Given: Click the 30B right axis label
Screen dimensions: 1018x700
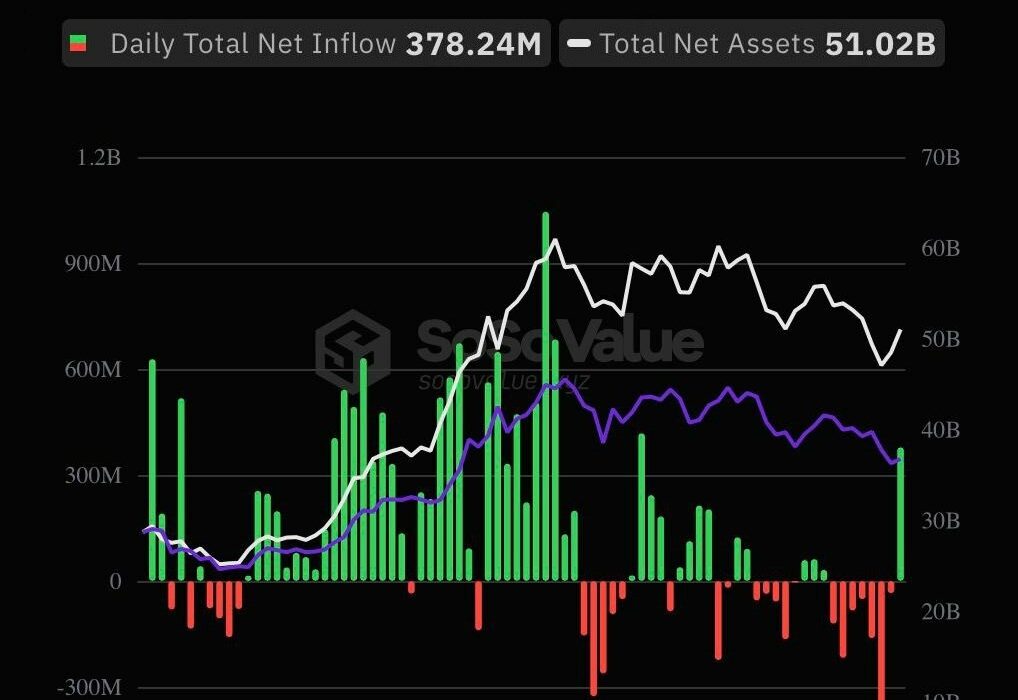Looking at the screenshot, I should [940, 521].
